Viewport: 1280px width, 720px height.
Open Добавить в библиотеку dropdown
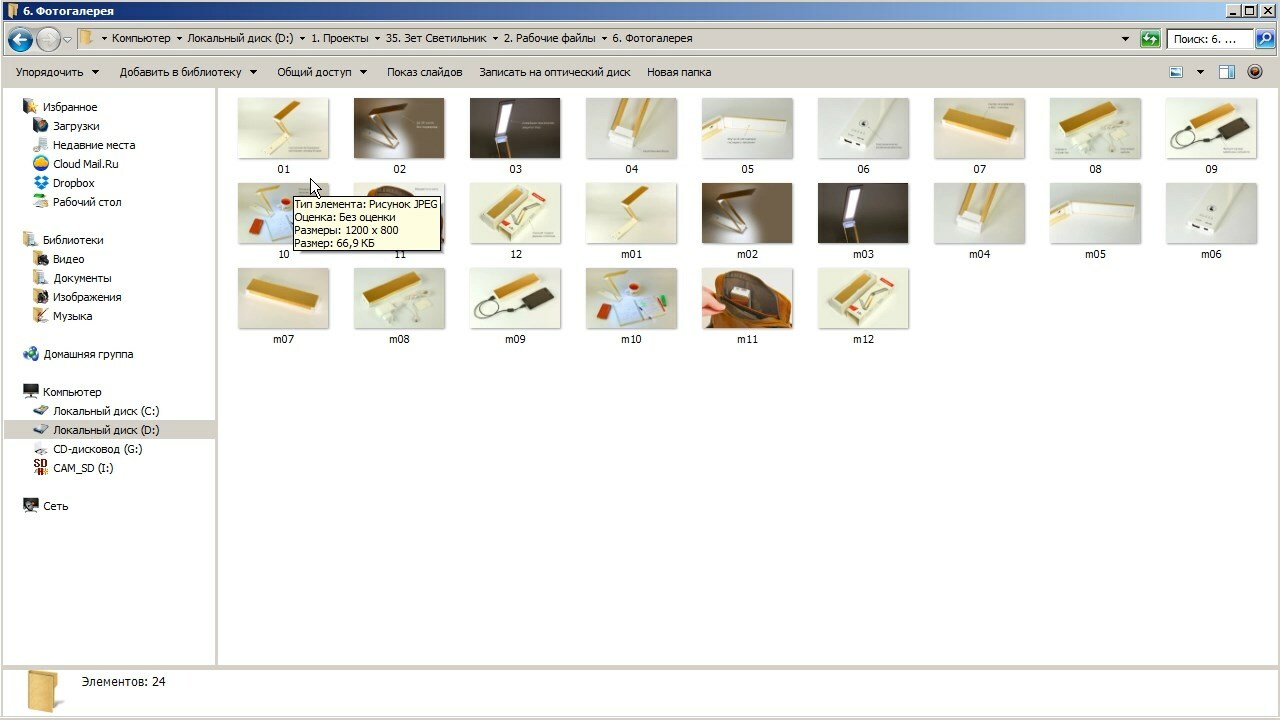[188, 72]
